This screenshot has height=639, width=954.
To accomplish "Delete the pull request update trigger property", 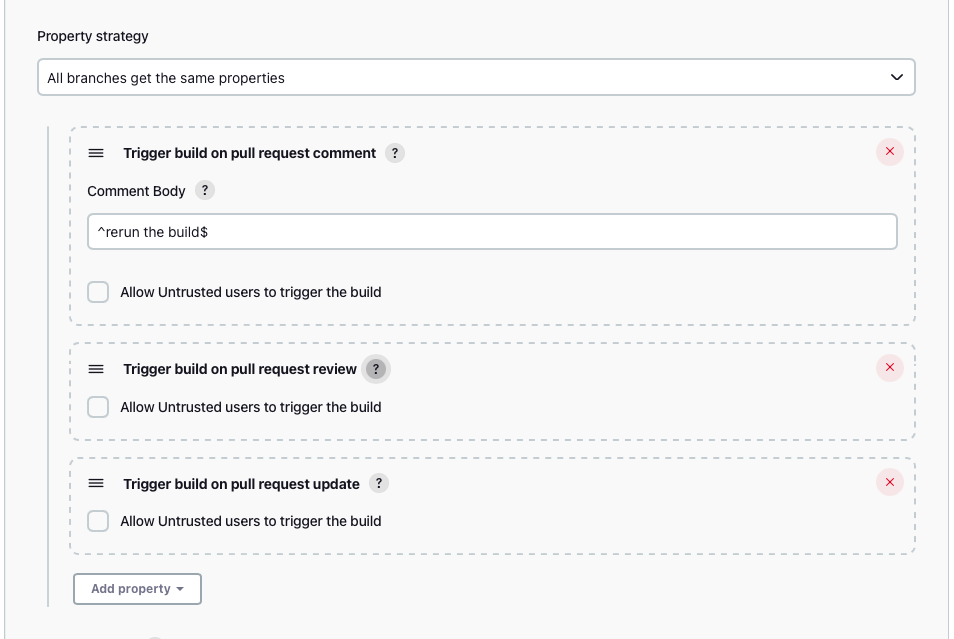I will pos(890,482).
